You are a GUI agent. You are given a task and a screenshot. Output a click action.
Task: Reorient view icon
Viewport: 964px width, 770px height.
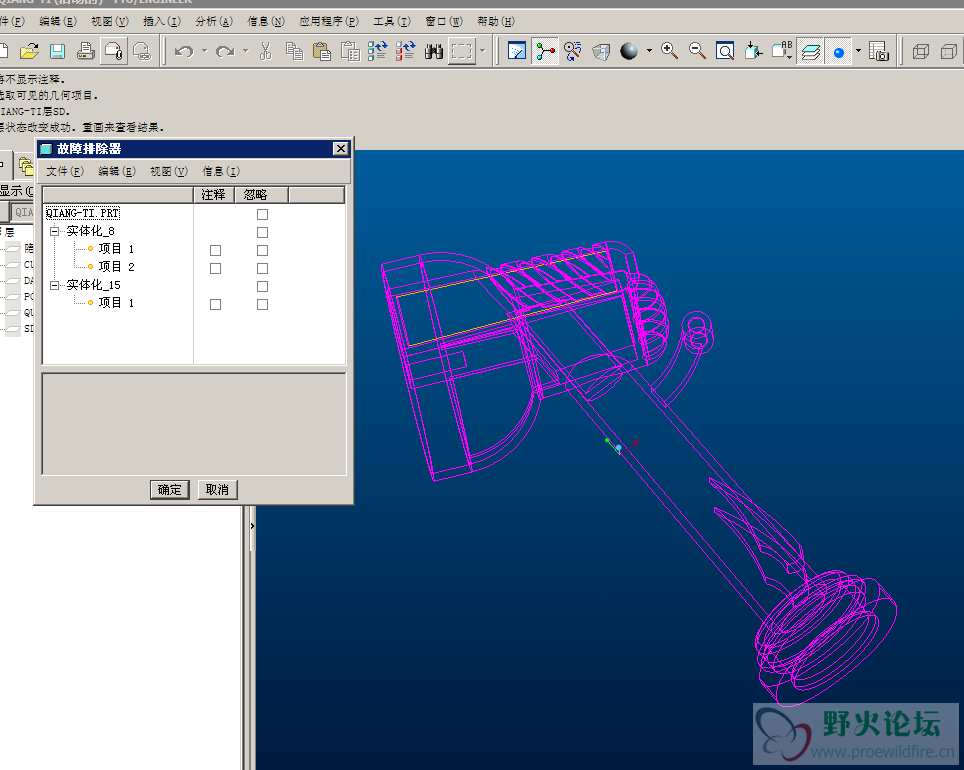coord(753,51)
